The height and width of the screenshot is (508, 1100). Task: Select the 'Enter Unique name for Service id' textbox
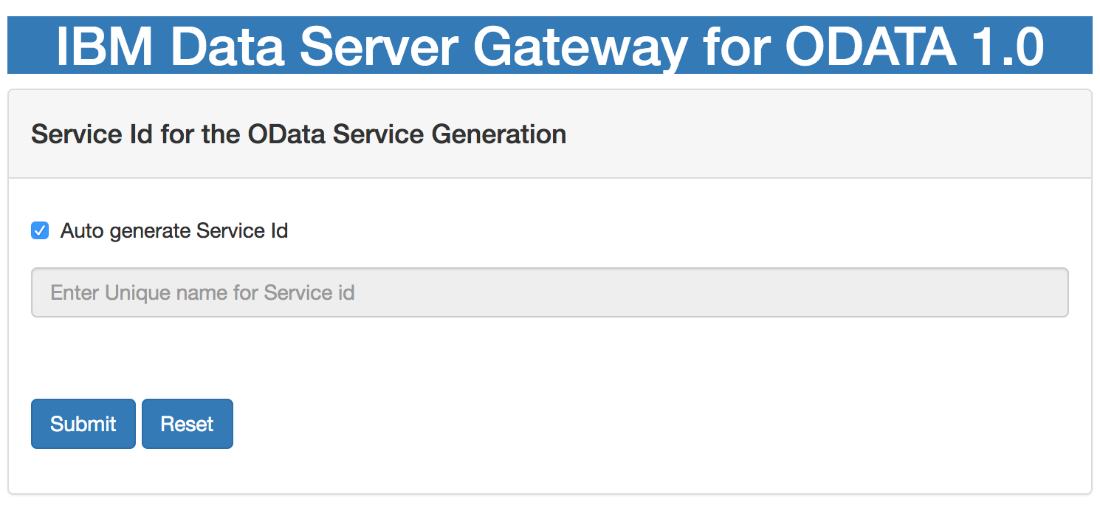[550, 292]
